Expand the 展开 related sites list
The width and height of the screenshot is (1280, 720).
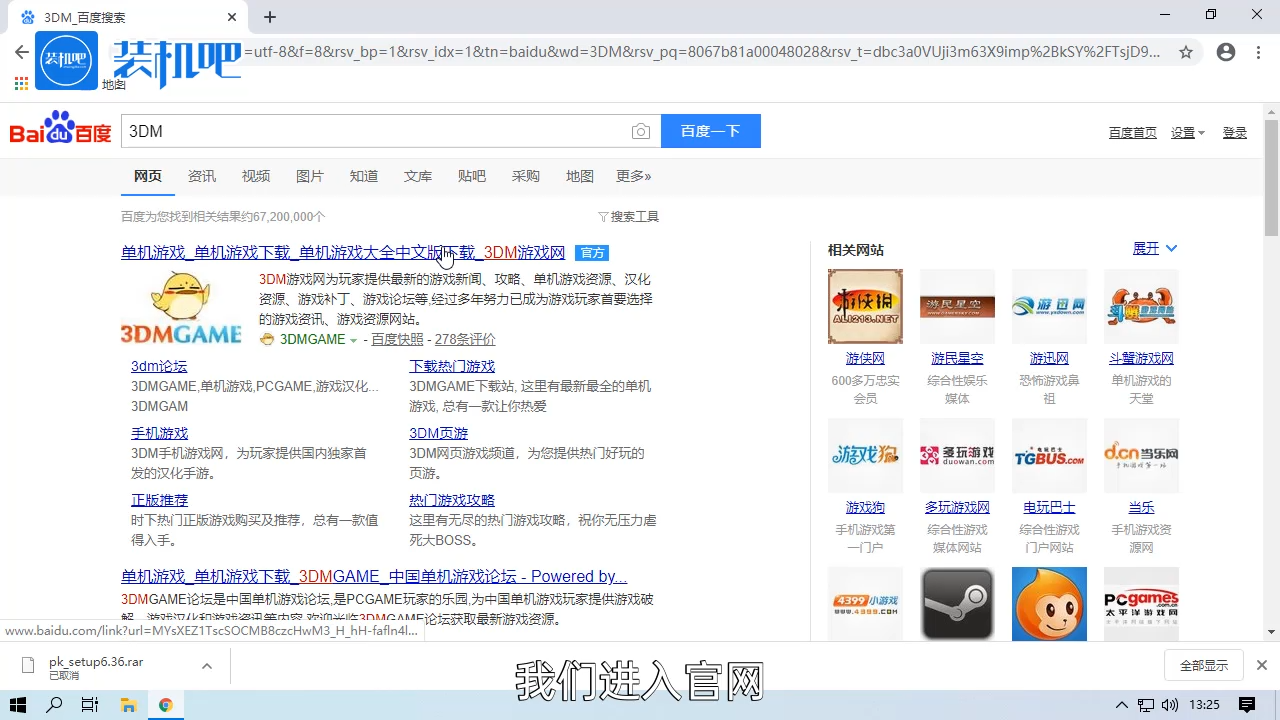(1155, 249)
